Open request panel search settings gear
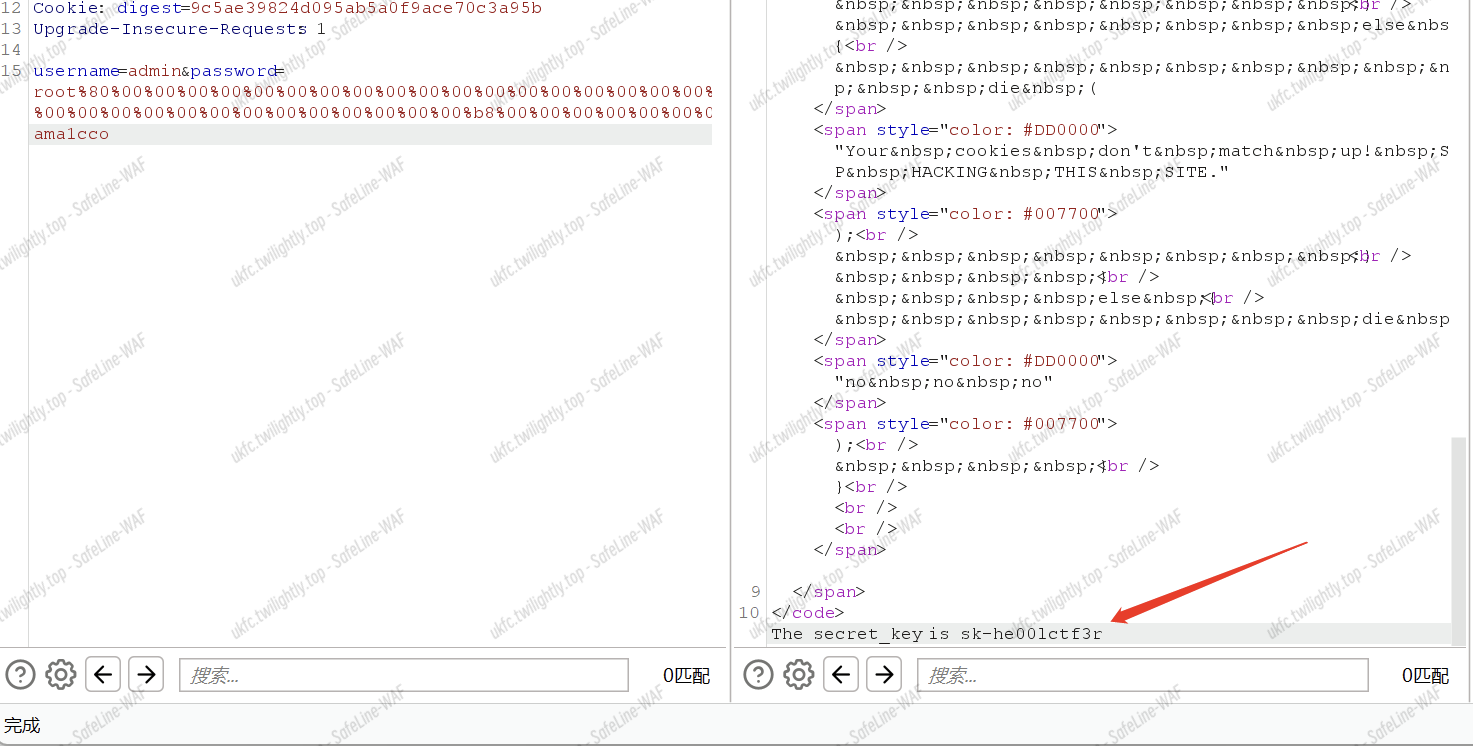 61,675
